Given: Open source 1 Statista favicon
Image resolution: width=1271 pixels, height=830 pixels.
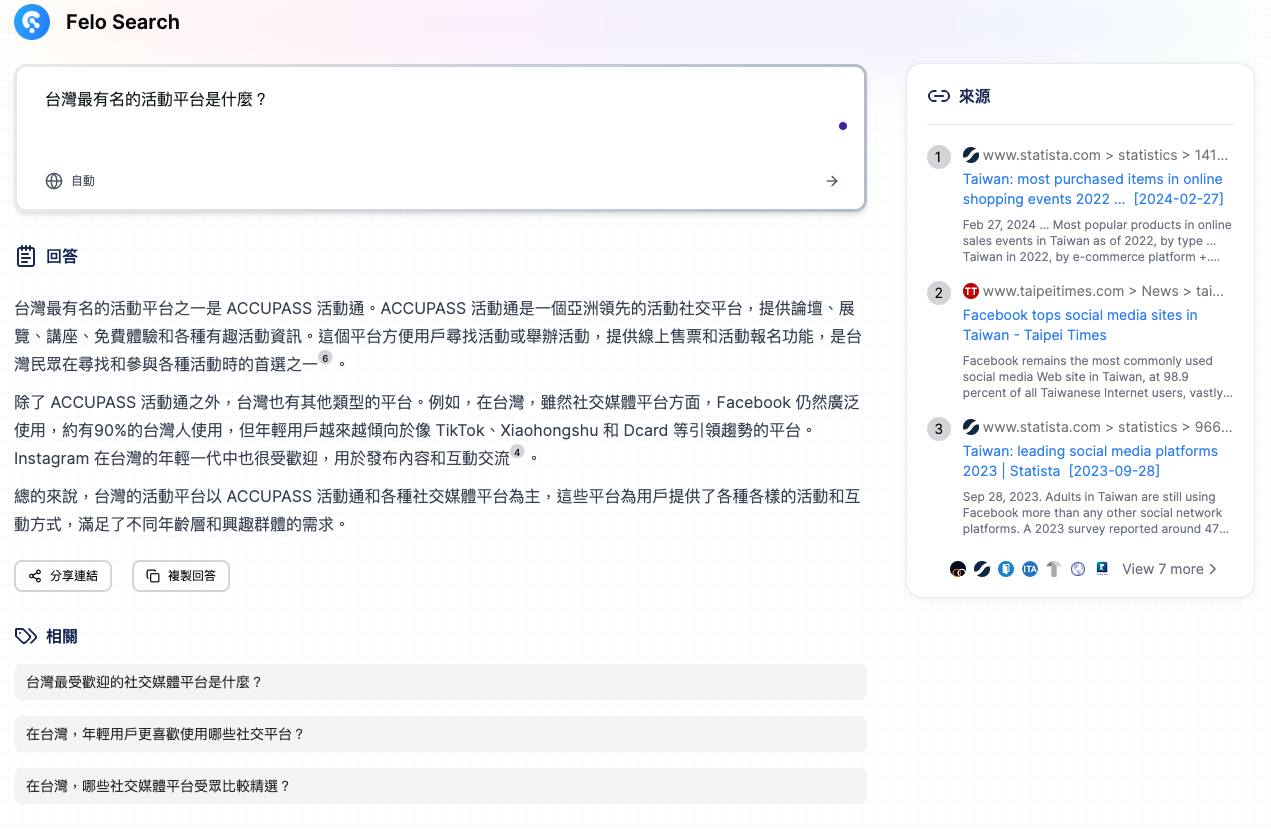Looking at the screenshot, I should pos(971,155).
